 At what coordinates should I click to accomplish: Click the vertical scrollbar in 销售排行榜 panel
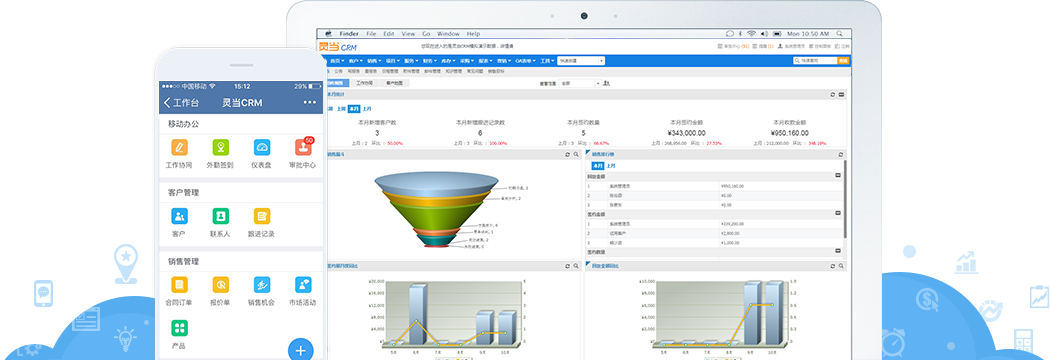point(845,199)
